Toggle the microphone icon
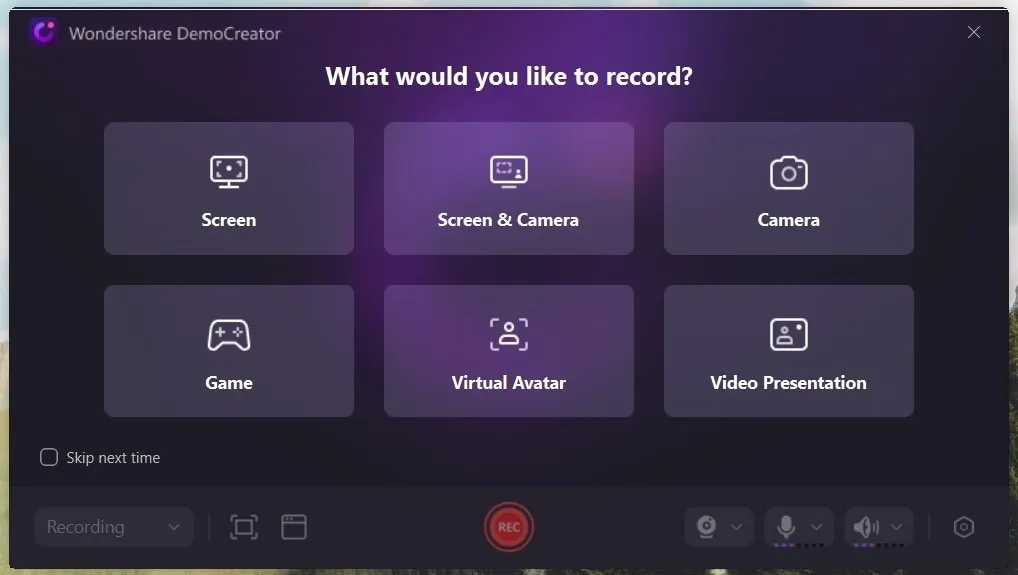This screenshot has width=1018, height=575. pos(786,527)
